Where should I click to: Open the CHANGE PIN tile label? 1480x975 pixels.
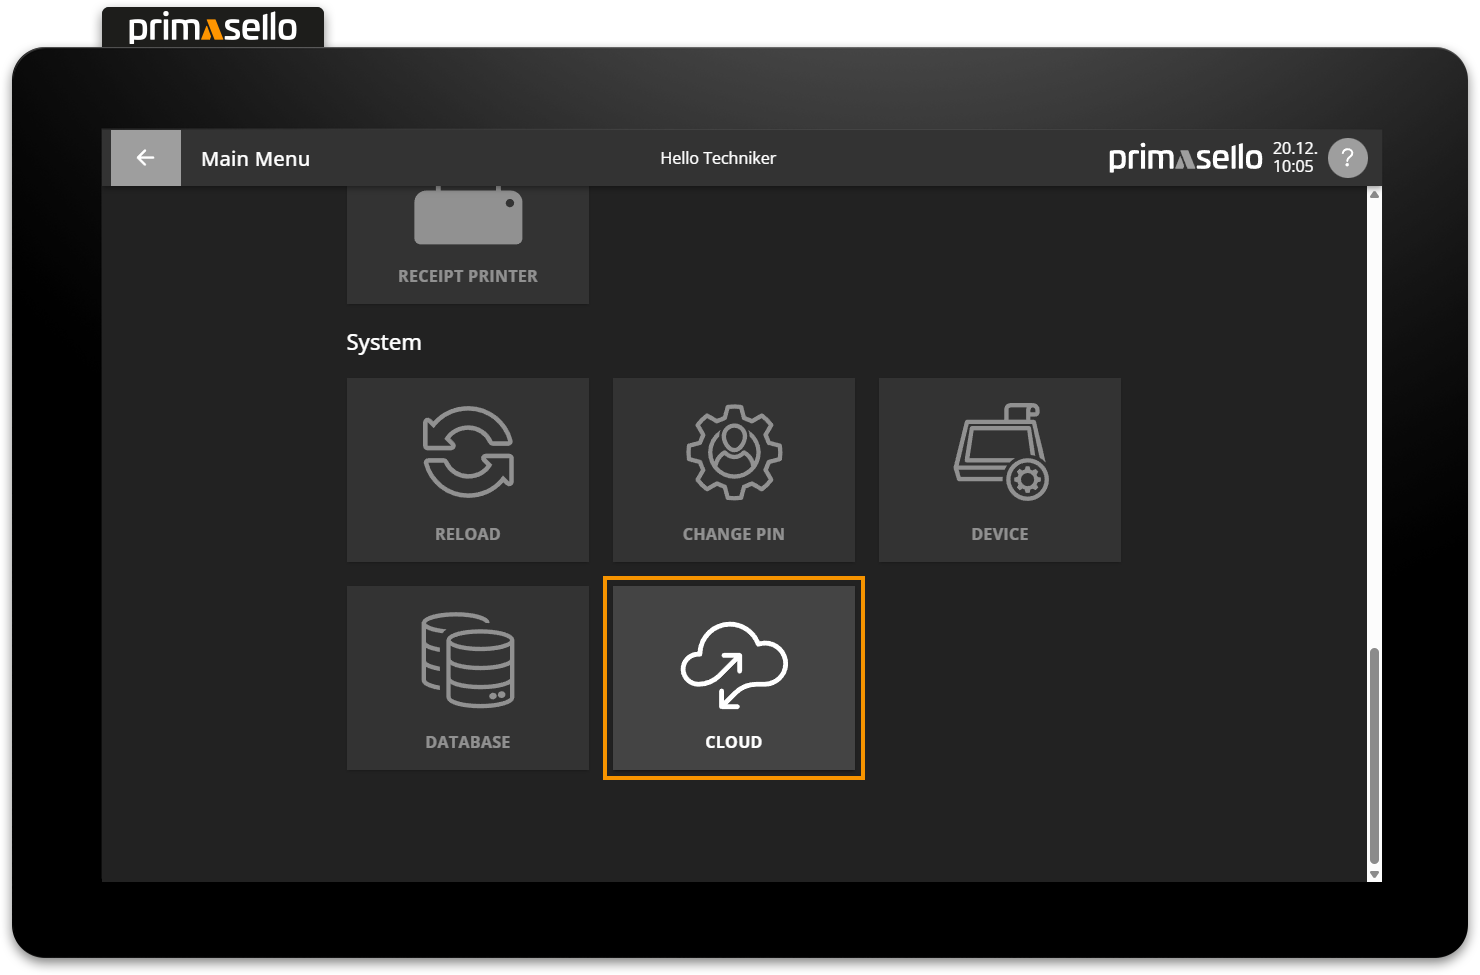734,534
